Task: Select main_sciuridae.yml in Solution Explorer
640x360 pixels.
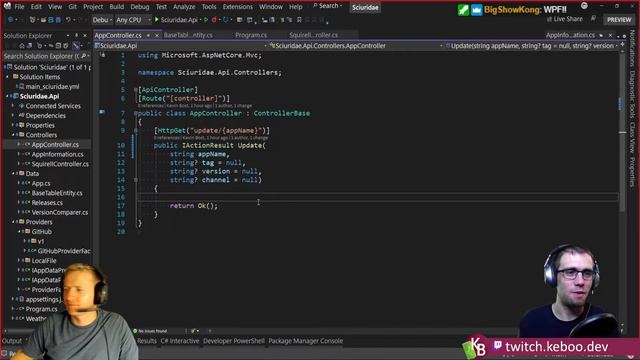Action: coord(52,87)
